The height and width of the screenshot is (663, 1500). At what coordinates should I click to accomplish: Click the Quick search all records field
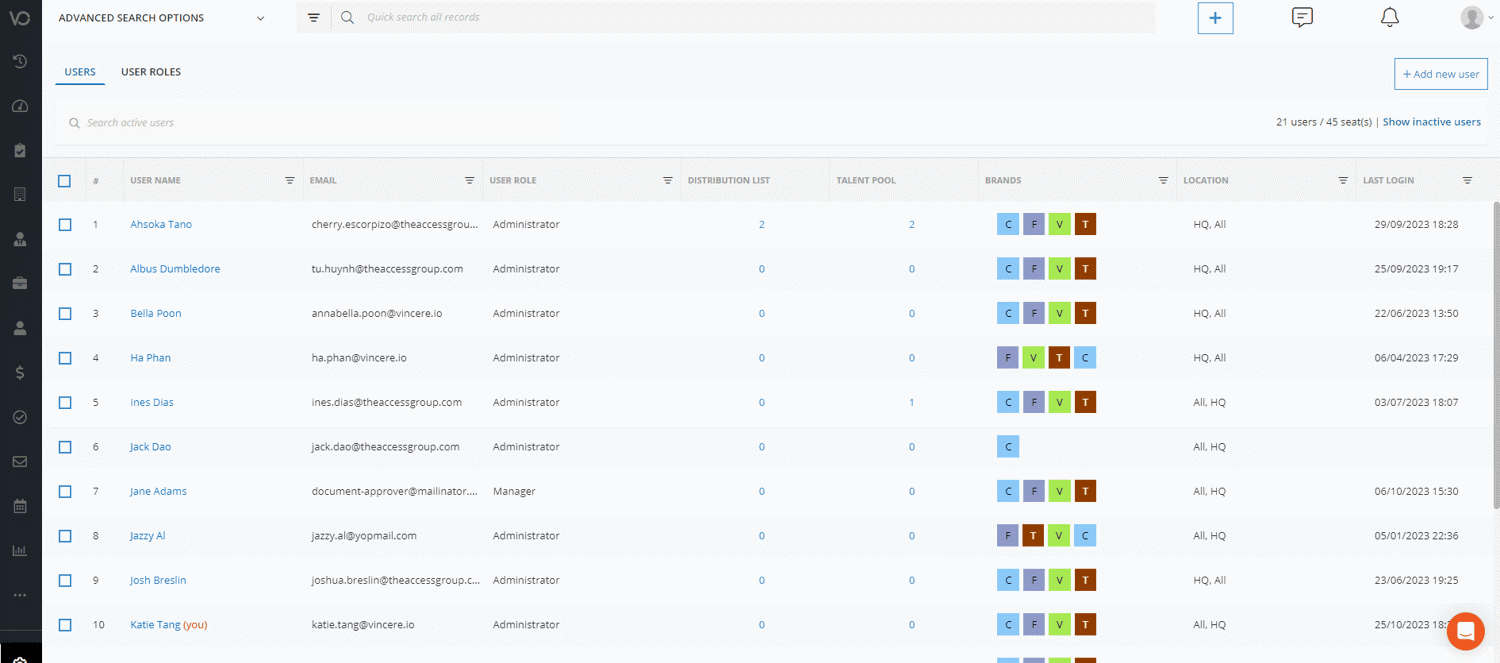745,18
